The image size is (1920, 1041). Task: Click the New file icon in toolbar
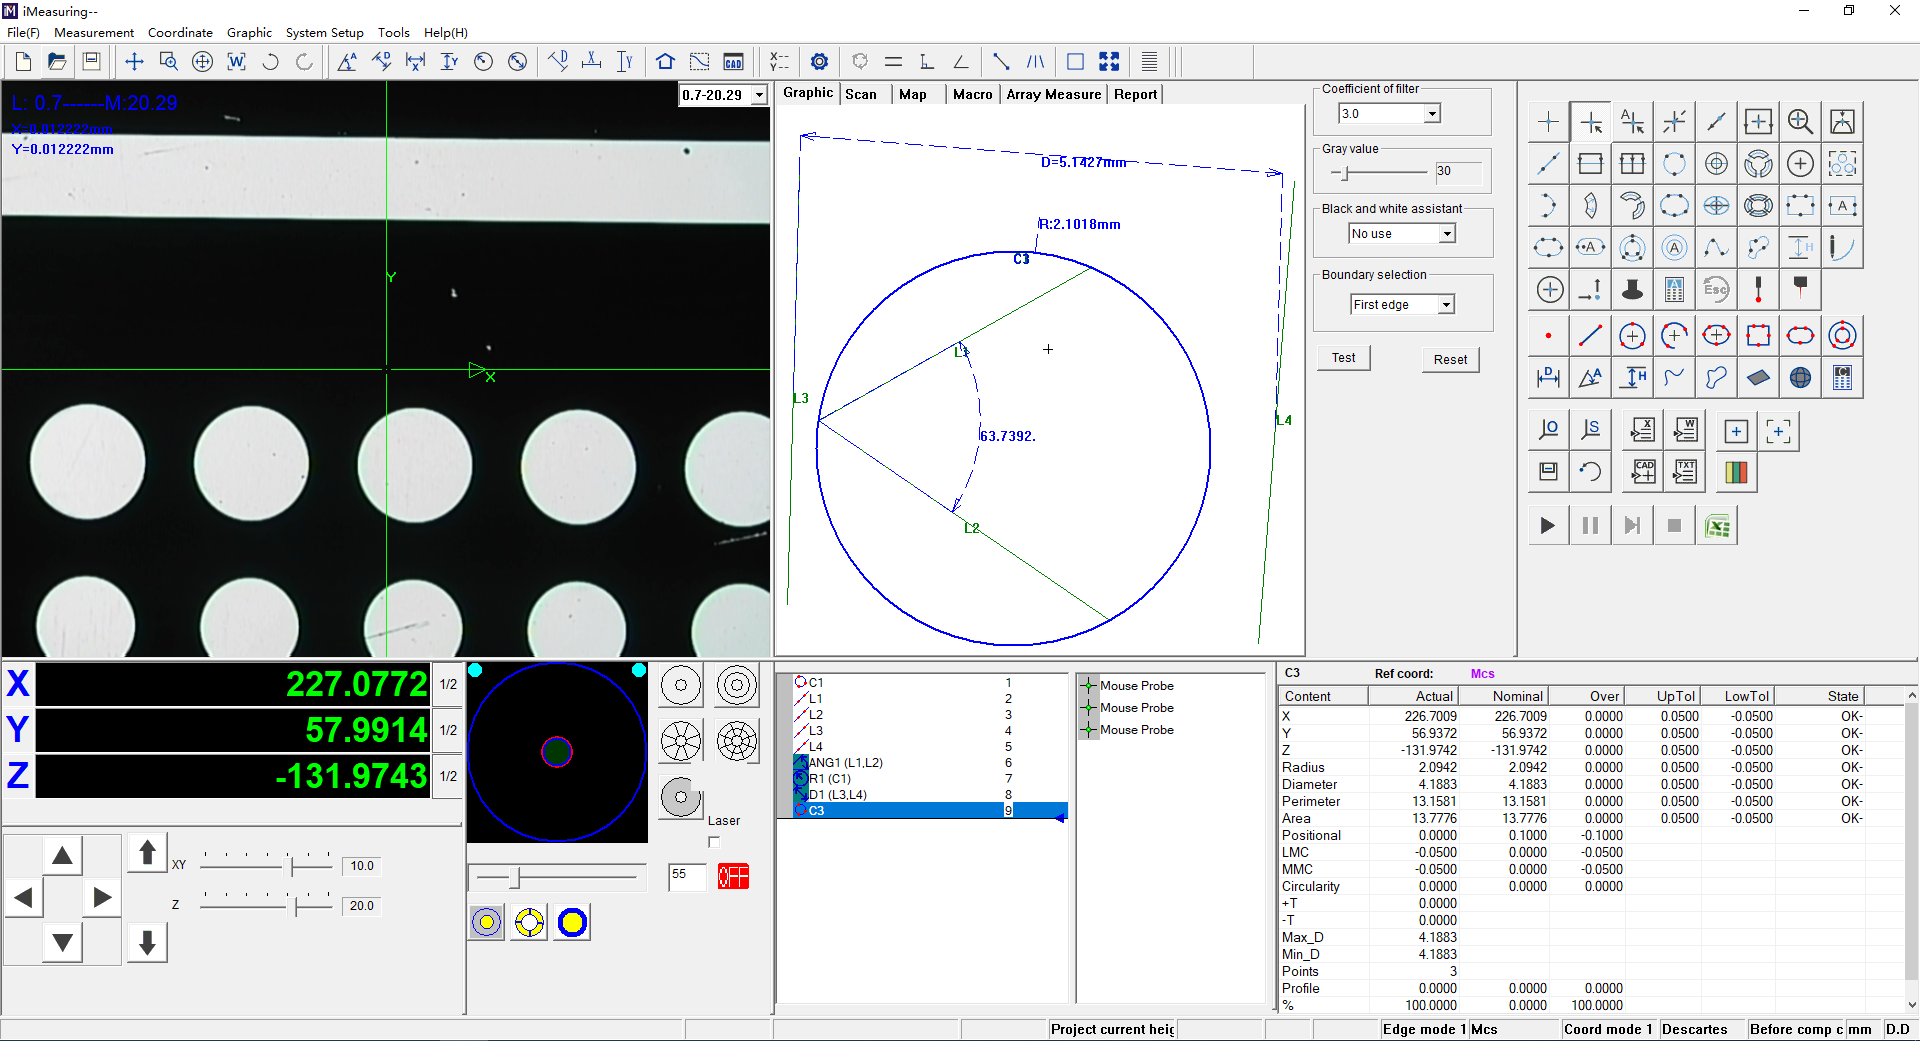23,62
